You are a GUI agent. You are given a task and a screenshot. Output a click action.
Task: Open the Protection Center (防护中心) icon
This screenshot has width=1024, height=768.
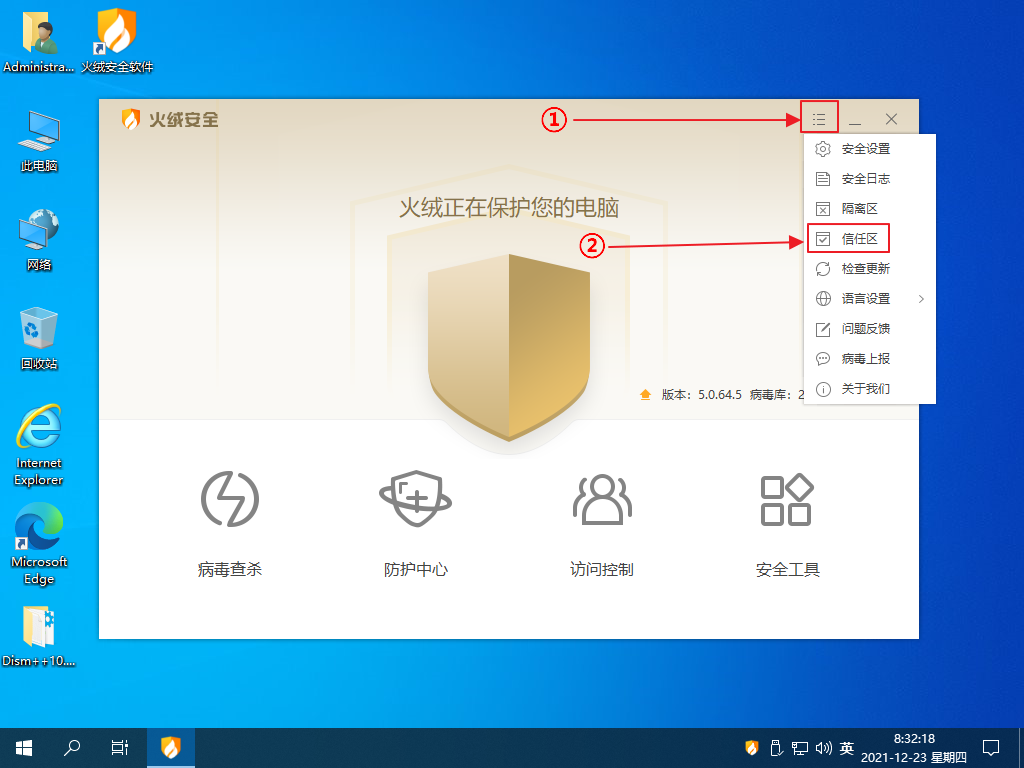click(416, 499)
